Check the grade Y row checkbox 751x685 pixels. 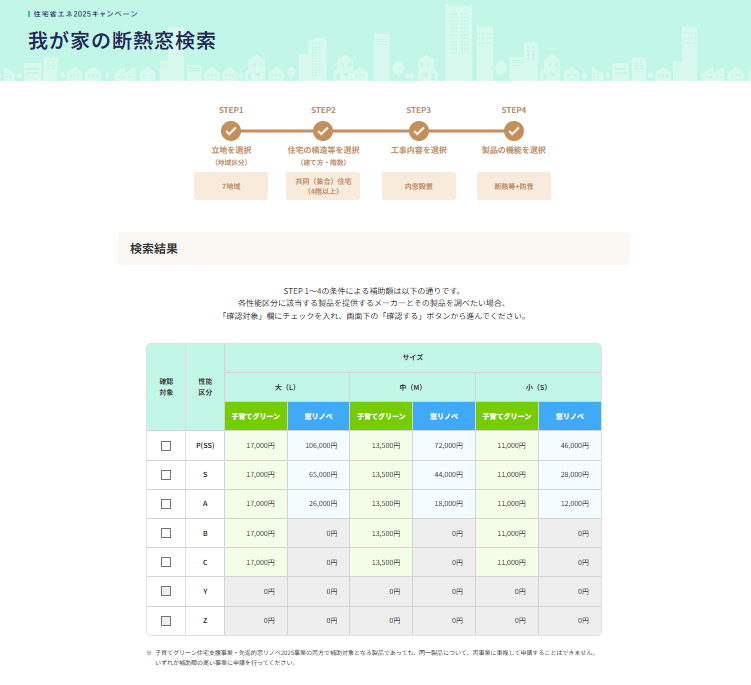[x=166, y=591]
